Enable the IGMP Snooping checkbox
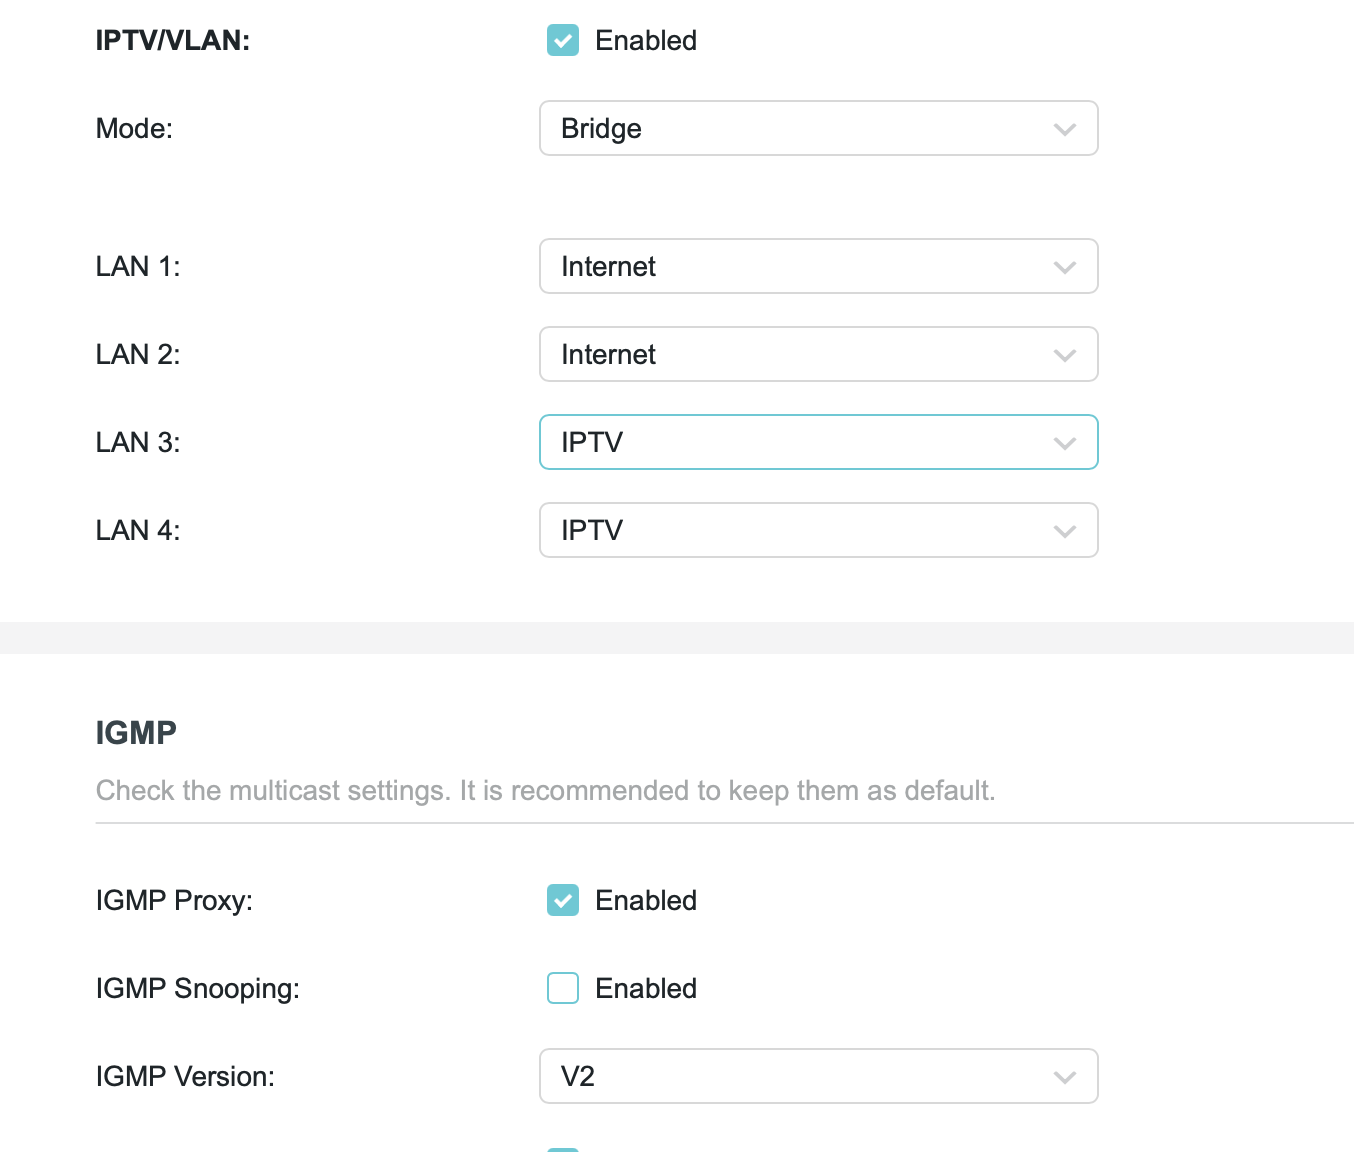Image resolution: width=1354 pixels, height=1152 pixels. click(563, 989)
